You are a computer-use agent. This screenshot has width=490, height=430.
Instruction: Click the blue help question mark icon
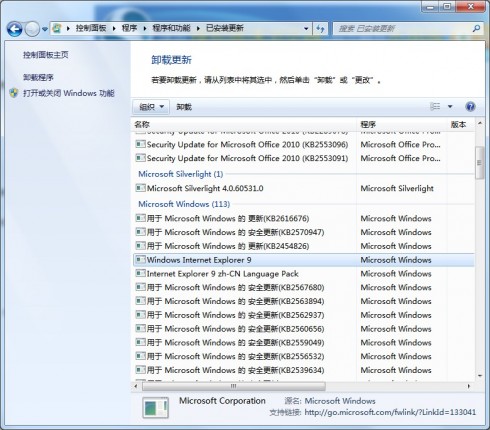(470, 107)
